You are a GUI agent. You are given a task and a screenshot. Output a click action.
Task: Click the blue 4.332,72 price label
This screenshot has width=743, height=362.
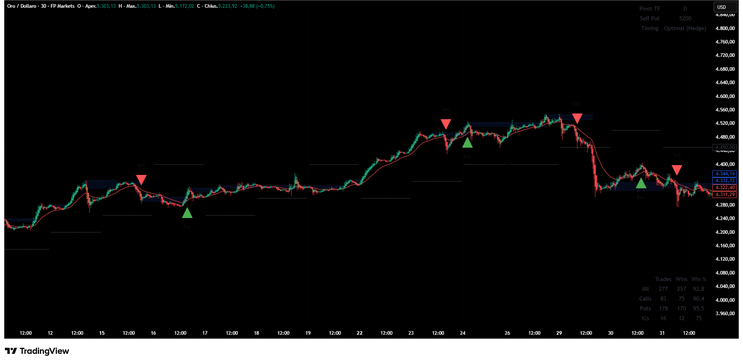[725, 181]
